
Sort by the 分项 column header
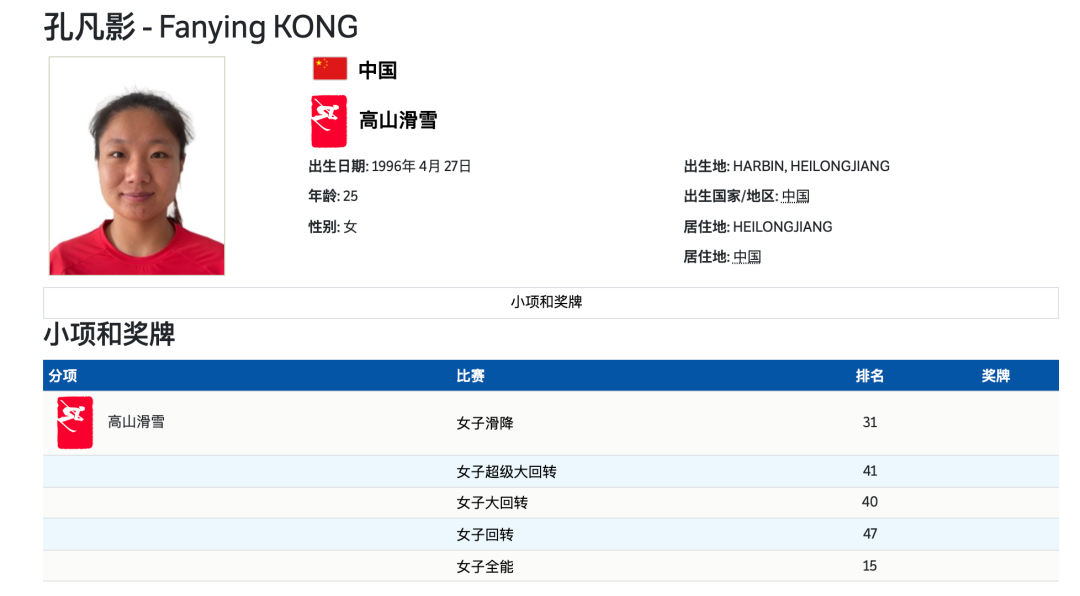63,376
